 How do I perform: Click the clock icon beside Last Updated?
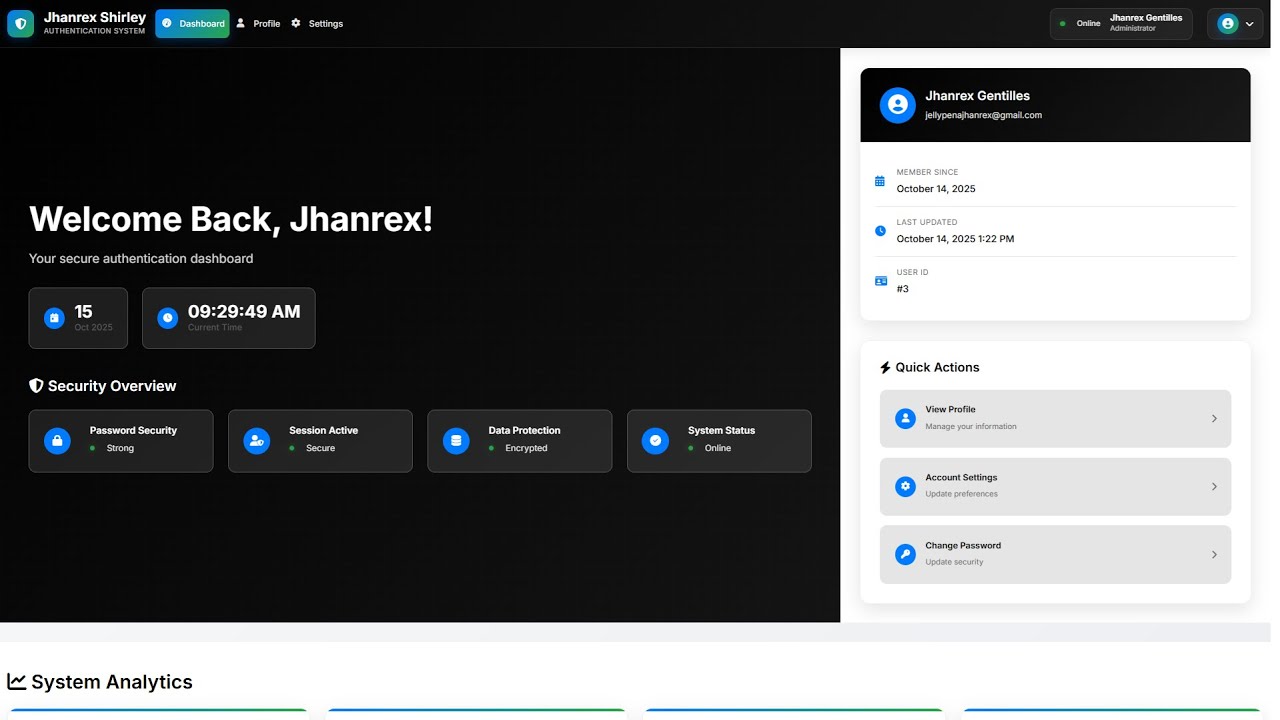pos(880,231)
